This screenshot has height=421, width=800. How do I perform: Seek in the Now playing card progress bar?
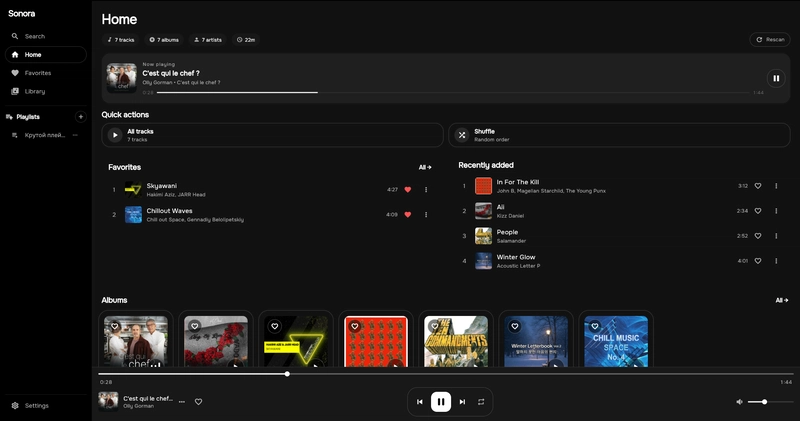(x=453, y=92)
